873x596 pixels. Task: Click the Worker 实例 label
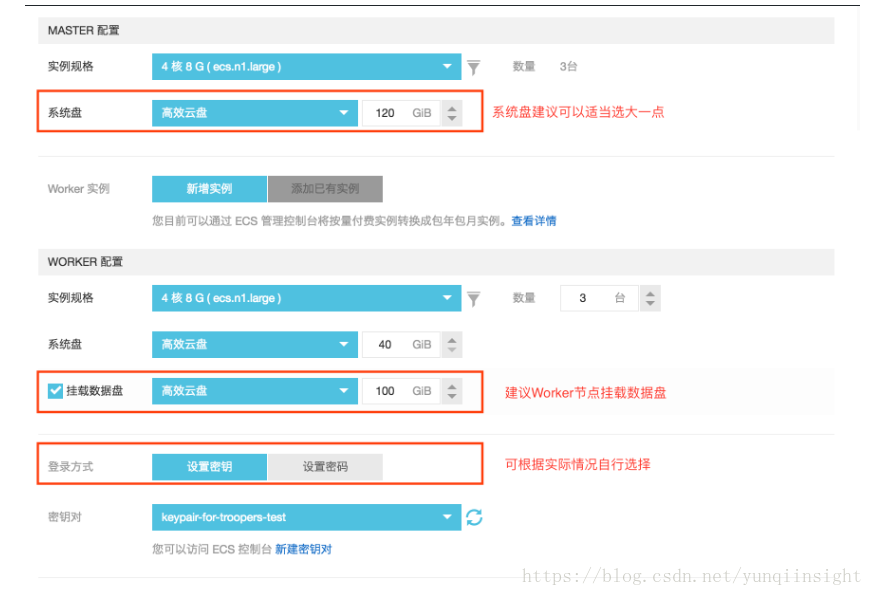[x=79, y=189]
